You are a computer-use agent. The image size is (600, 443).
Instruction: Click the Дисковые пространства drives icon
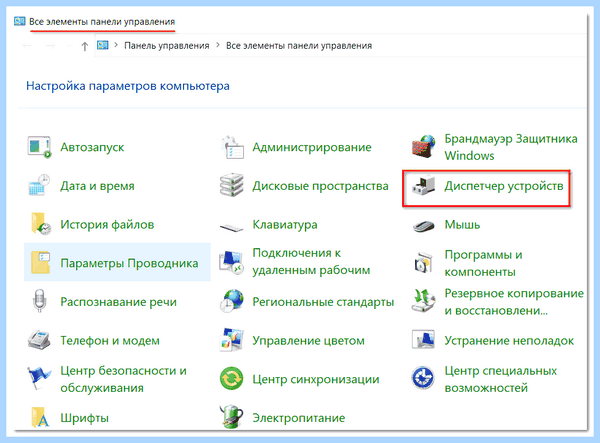(232, 186)
